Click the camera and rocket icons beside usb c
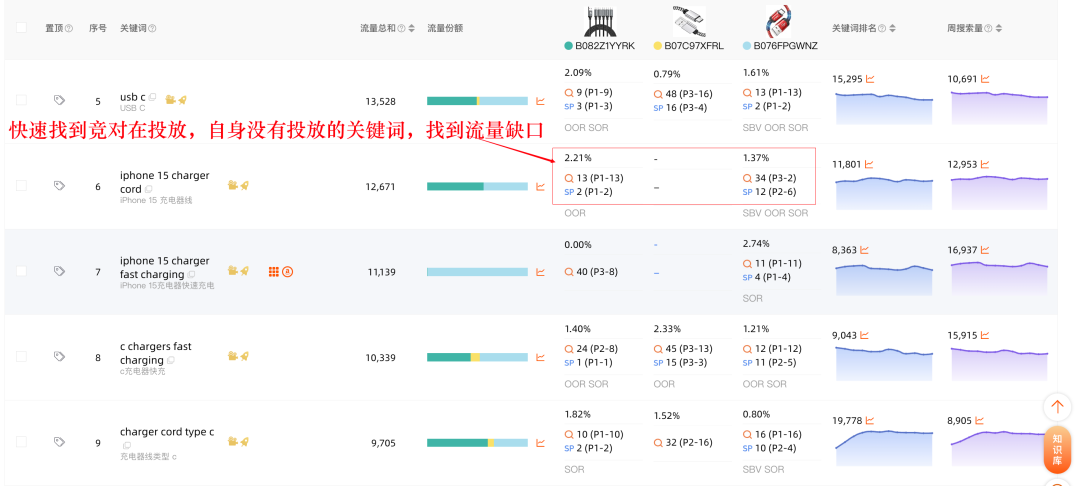Image resolution: width=1080 pixels, height=486 pixels. click(176, 99)
